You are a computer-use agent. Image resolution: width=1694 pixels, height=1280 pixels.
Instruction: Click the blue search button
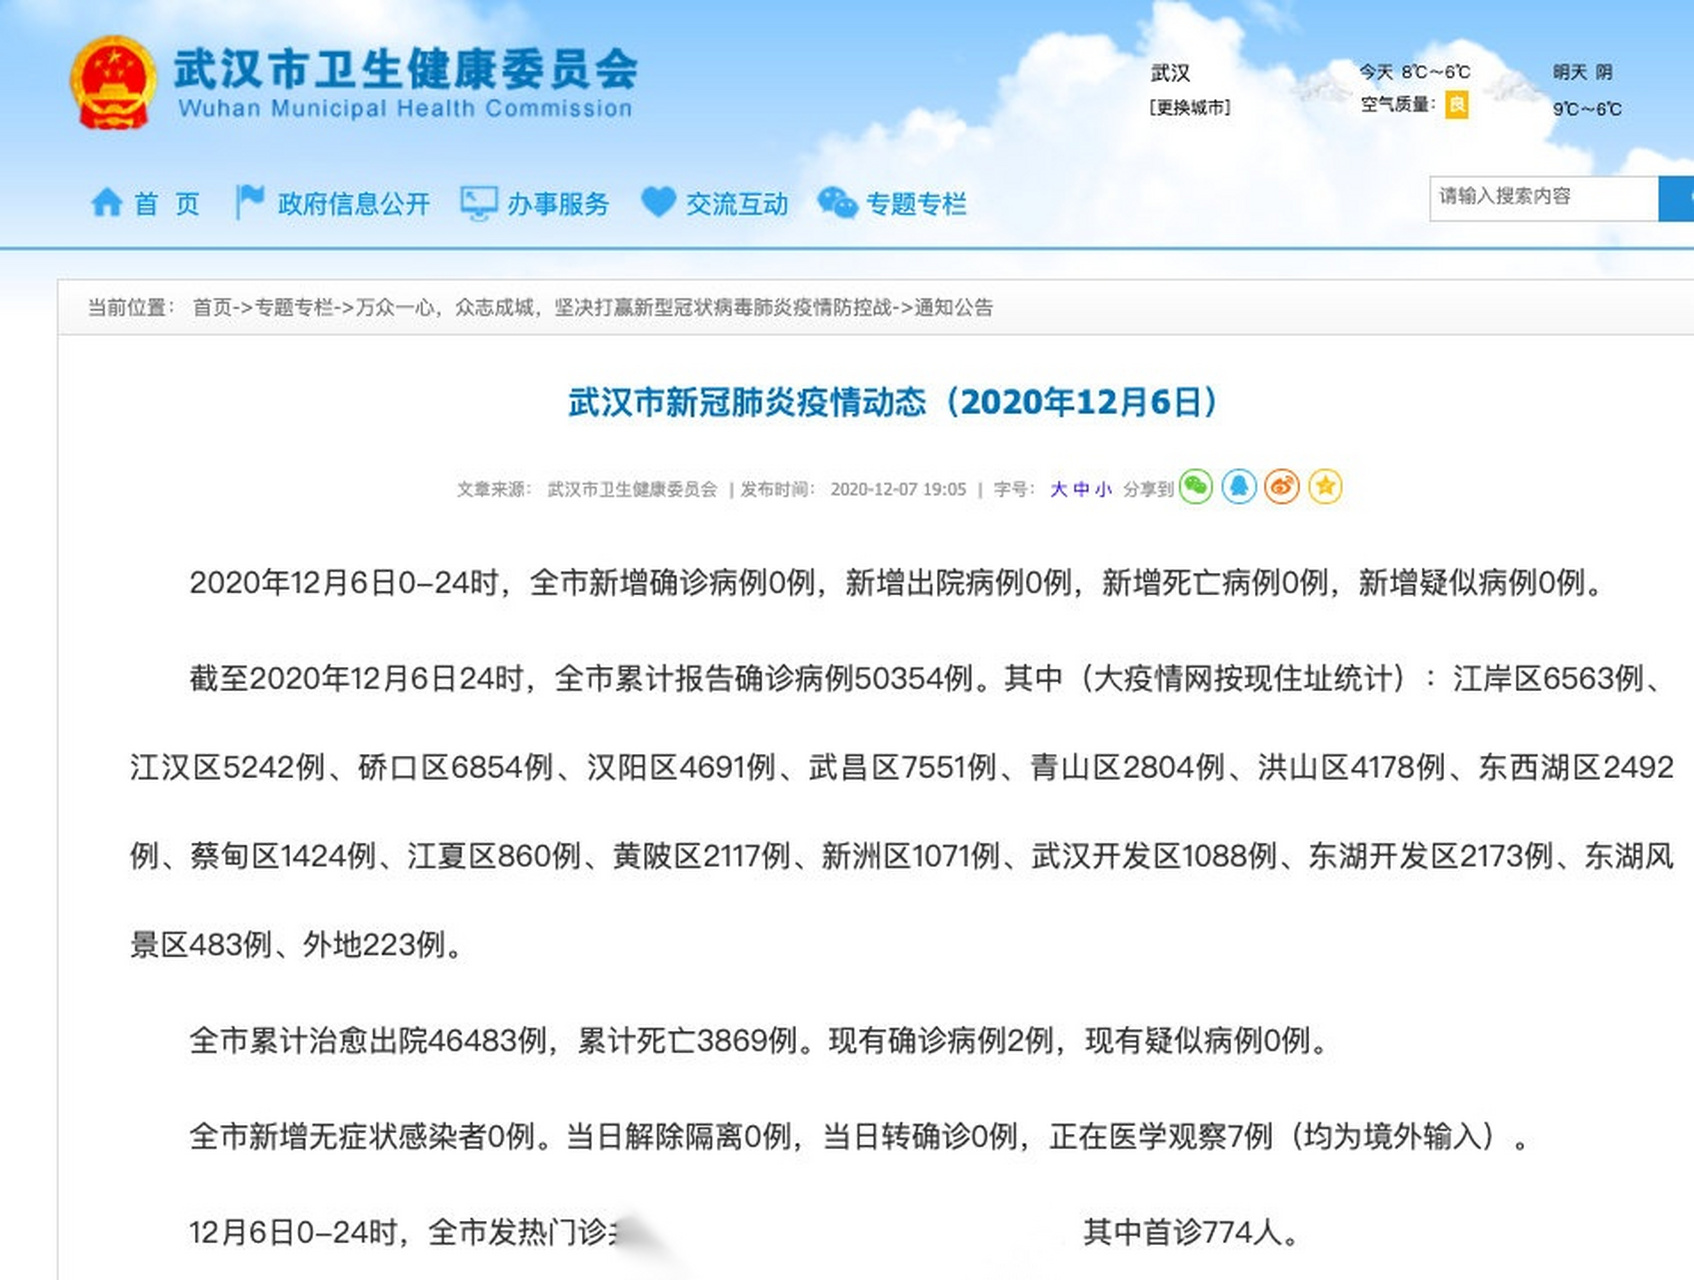(x=1677, y=198)
